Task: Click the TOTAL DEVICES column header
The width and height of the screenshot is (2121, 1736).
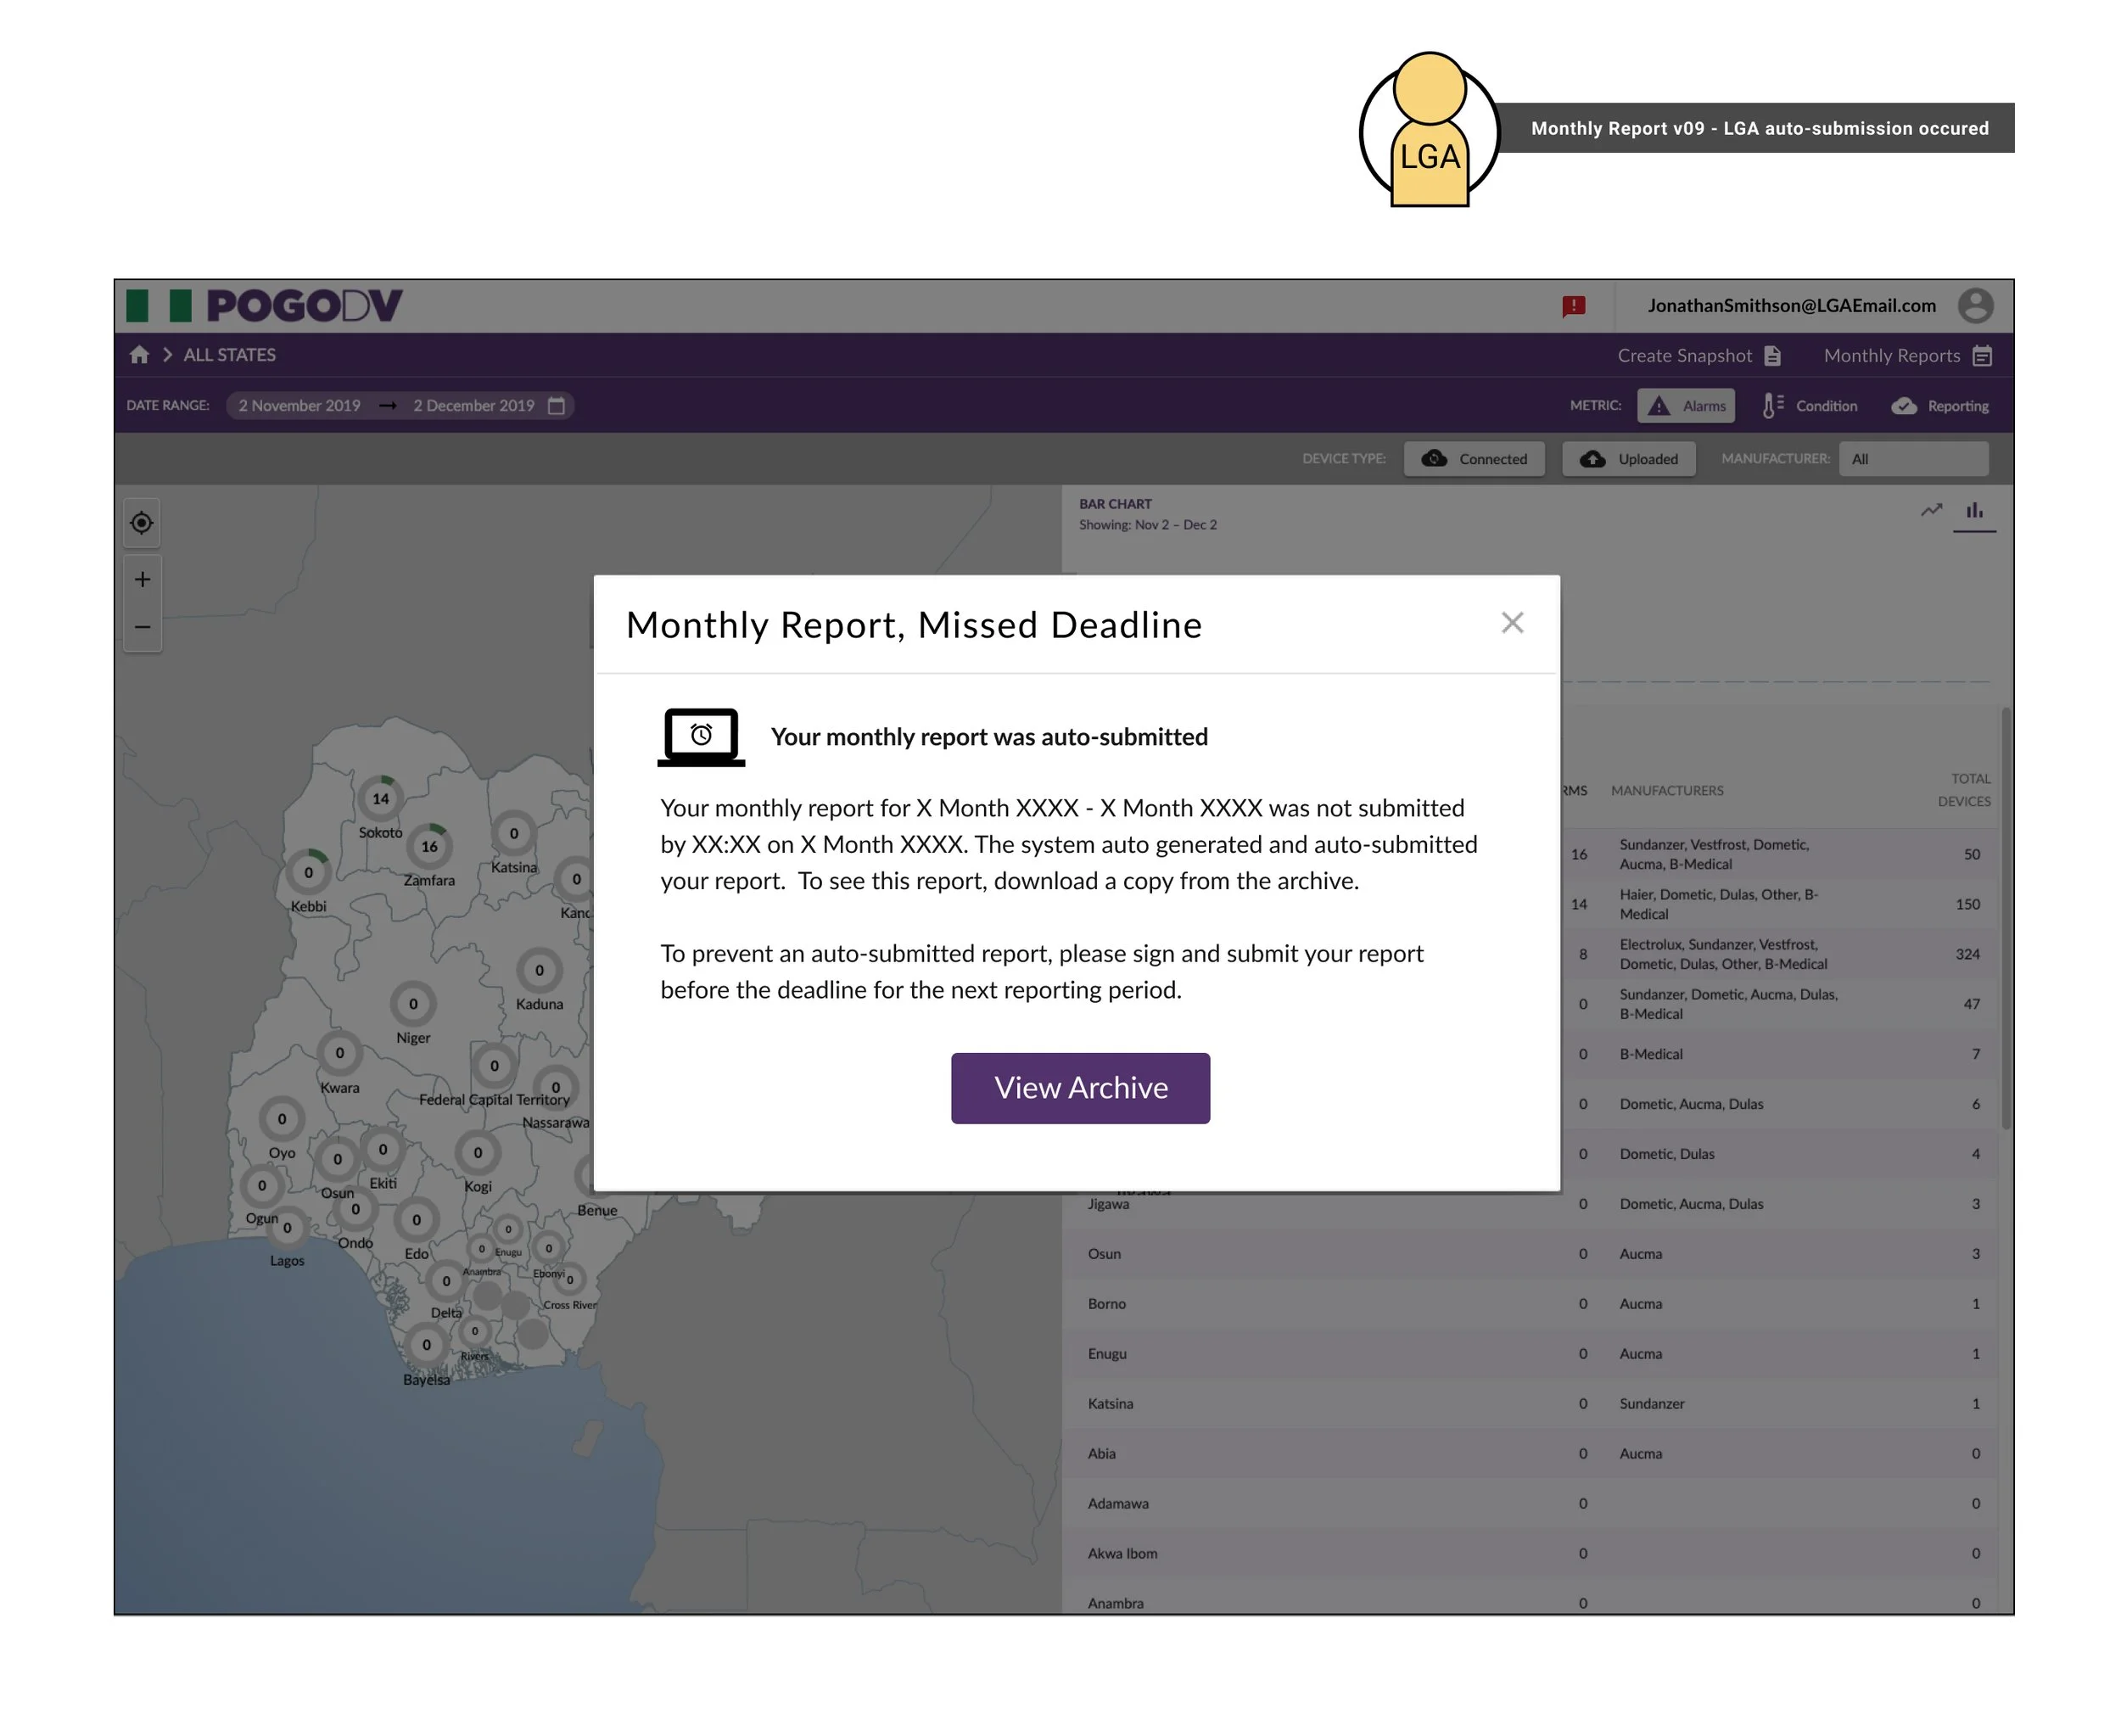Action: 1963,790
